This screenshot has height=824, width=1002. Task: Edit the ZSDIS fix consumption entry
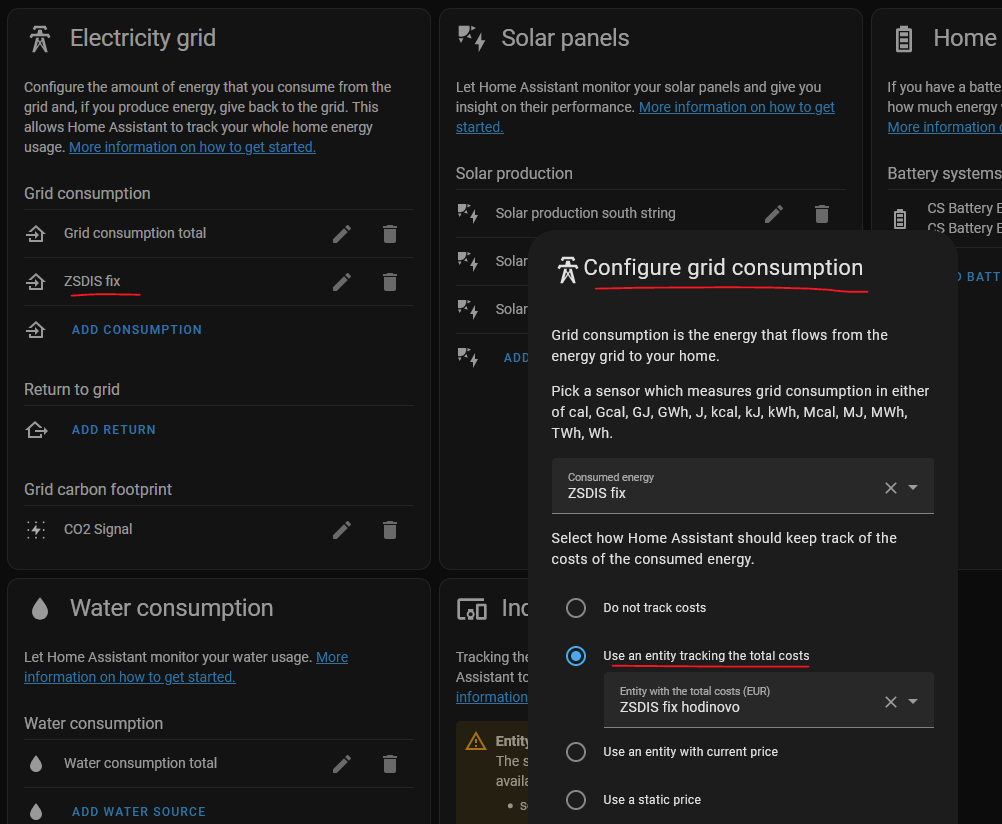click(x=342, y=282)
